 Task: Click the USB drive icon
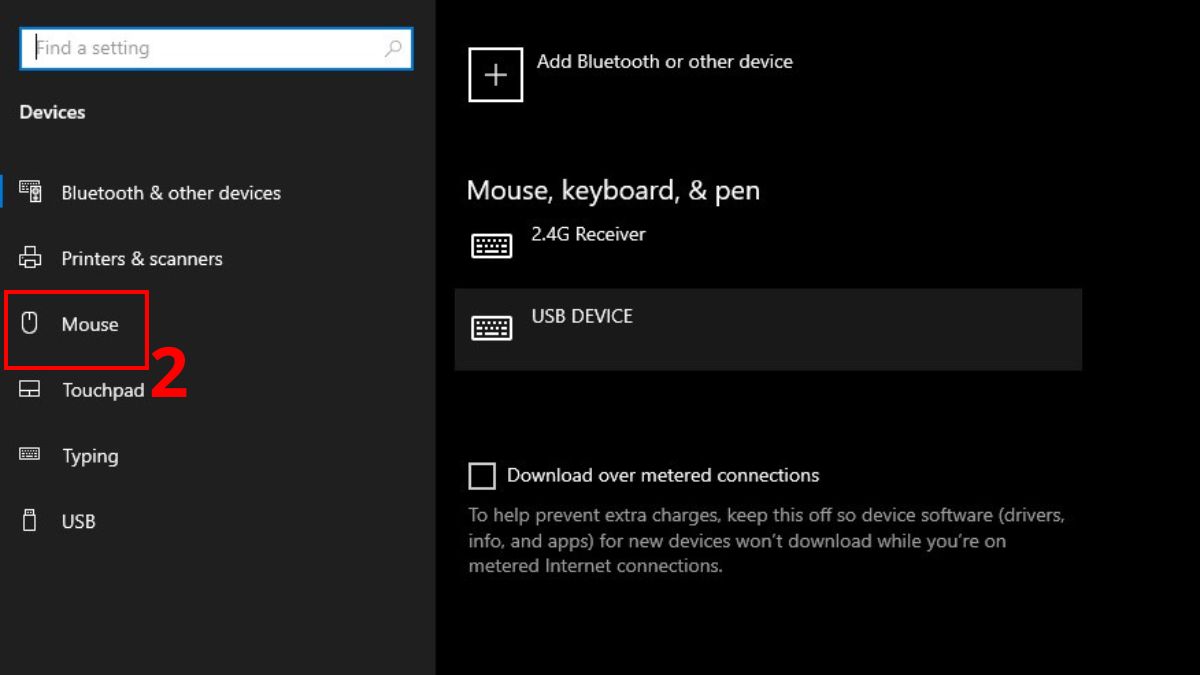[x=30, y=520]
